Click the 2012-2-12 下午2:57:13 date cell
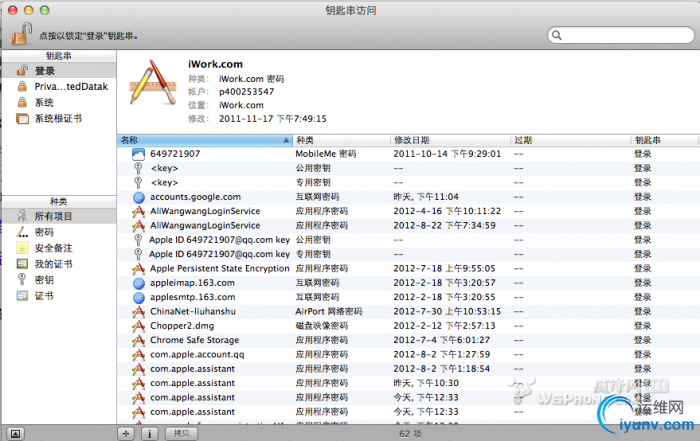The height and width of the screenshot is (441, 700). point(444,326)
